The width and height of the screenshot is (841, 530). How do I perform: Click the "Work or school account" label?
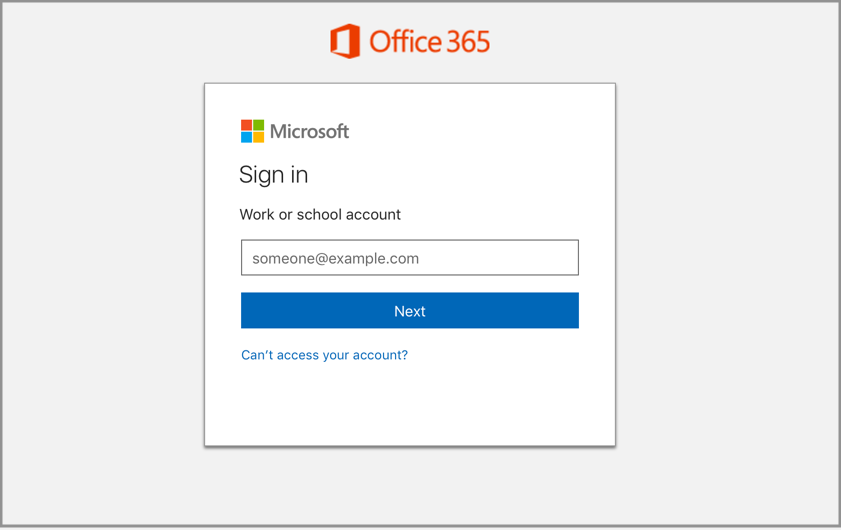click(x=320, y=214)
